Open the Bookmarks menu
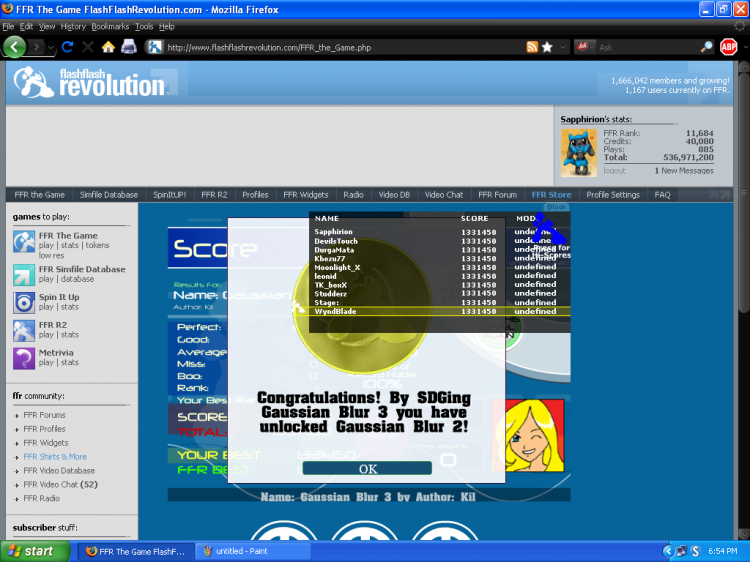Image resolution: width=750 pixels, height=562 pixels. (x=110, y=26)
